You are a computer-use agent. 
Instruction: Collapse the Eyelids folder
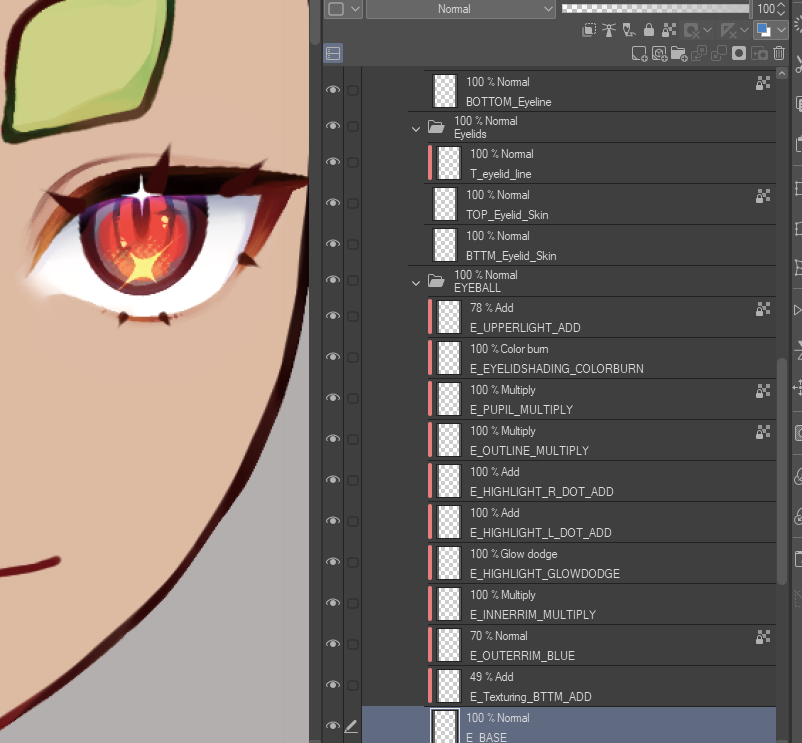pos(416,129)
